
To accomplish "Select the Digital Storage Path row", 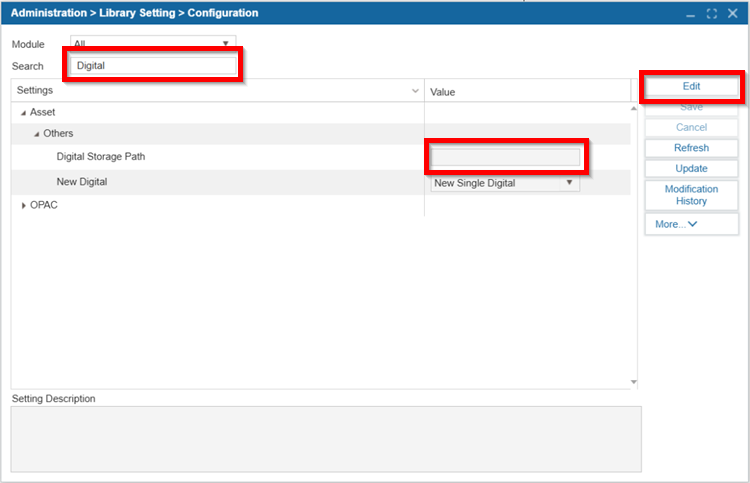I will click(320, 157).
